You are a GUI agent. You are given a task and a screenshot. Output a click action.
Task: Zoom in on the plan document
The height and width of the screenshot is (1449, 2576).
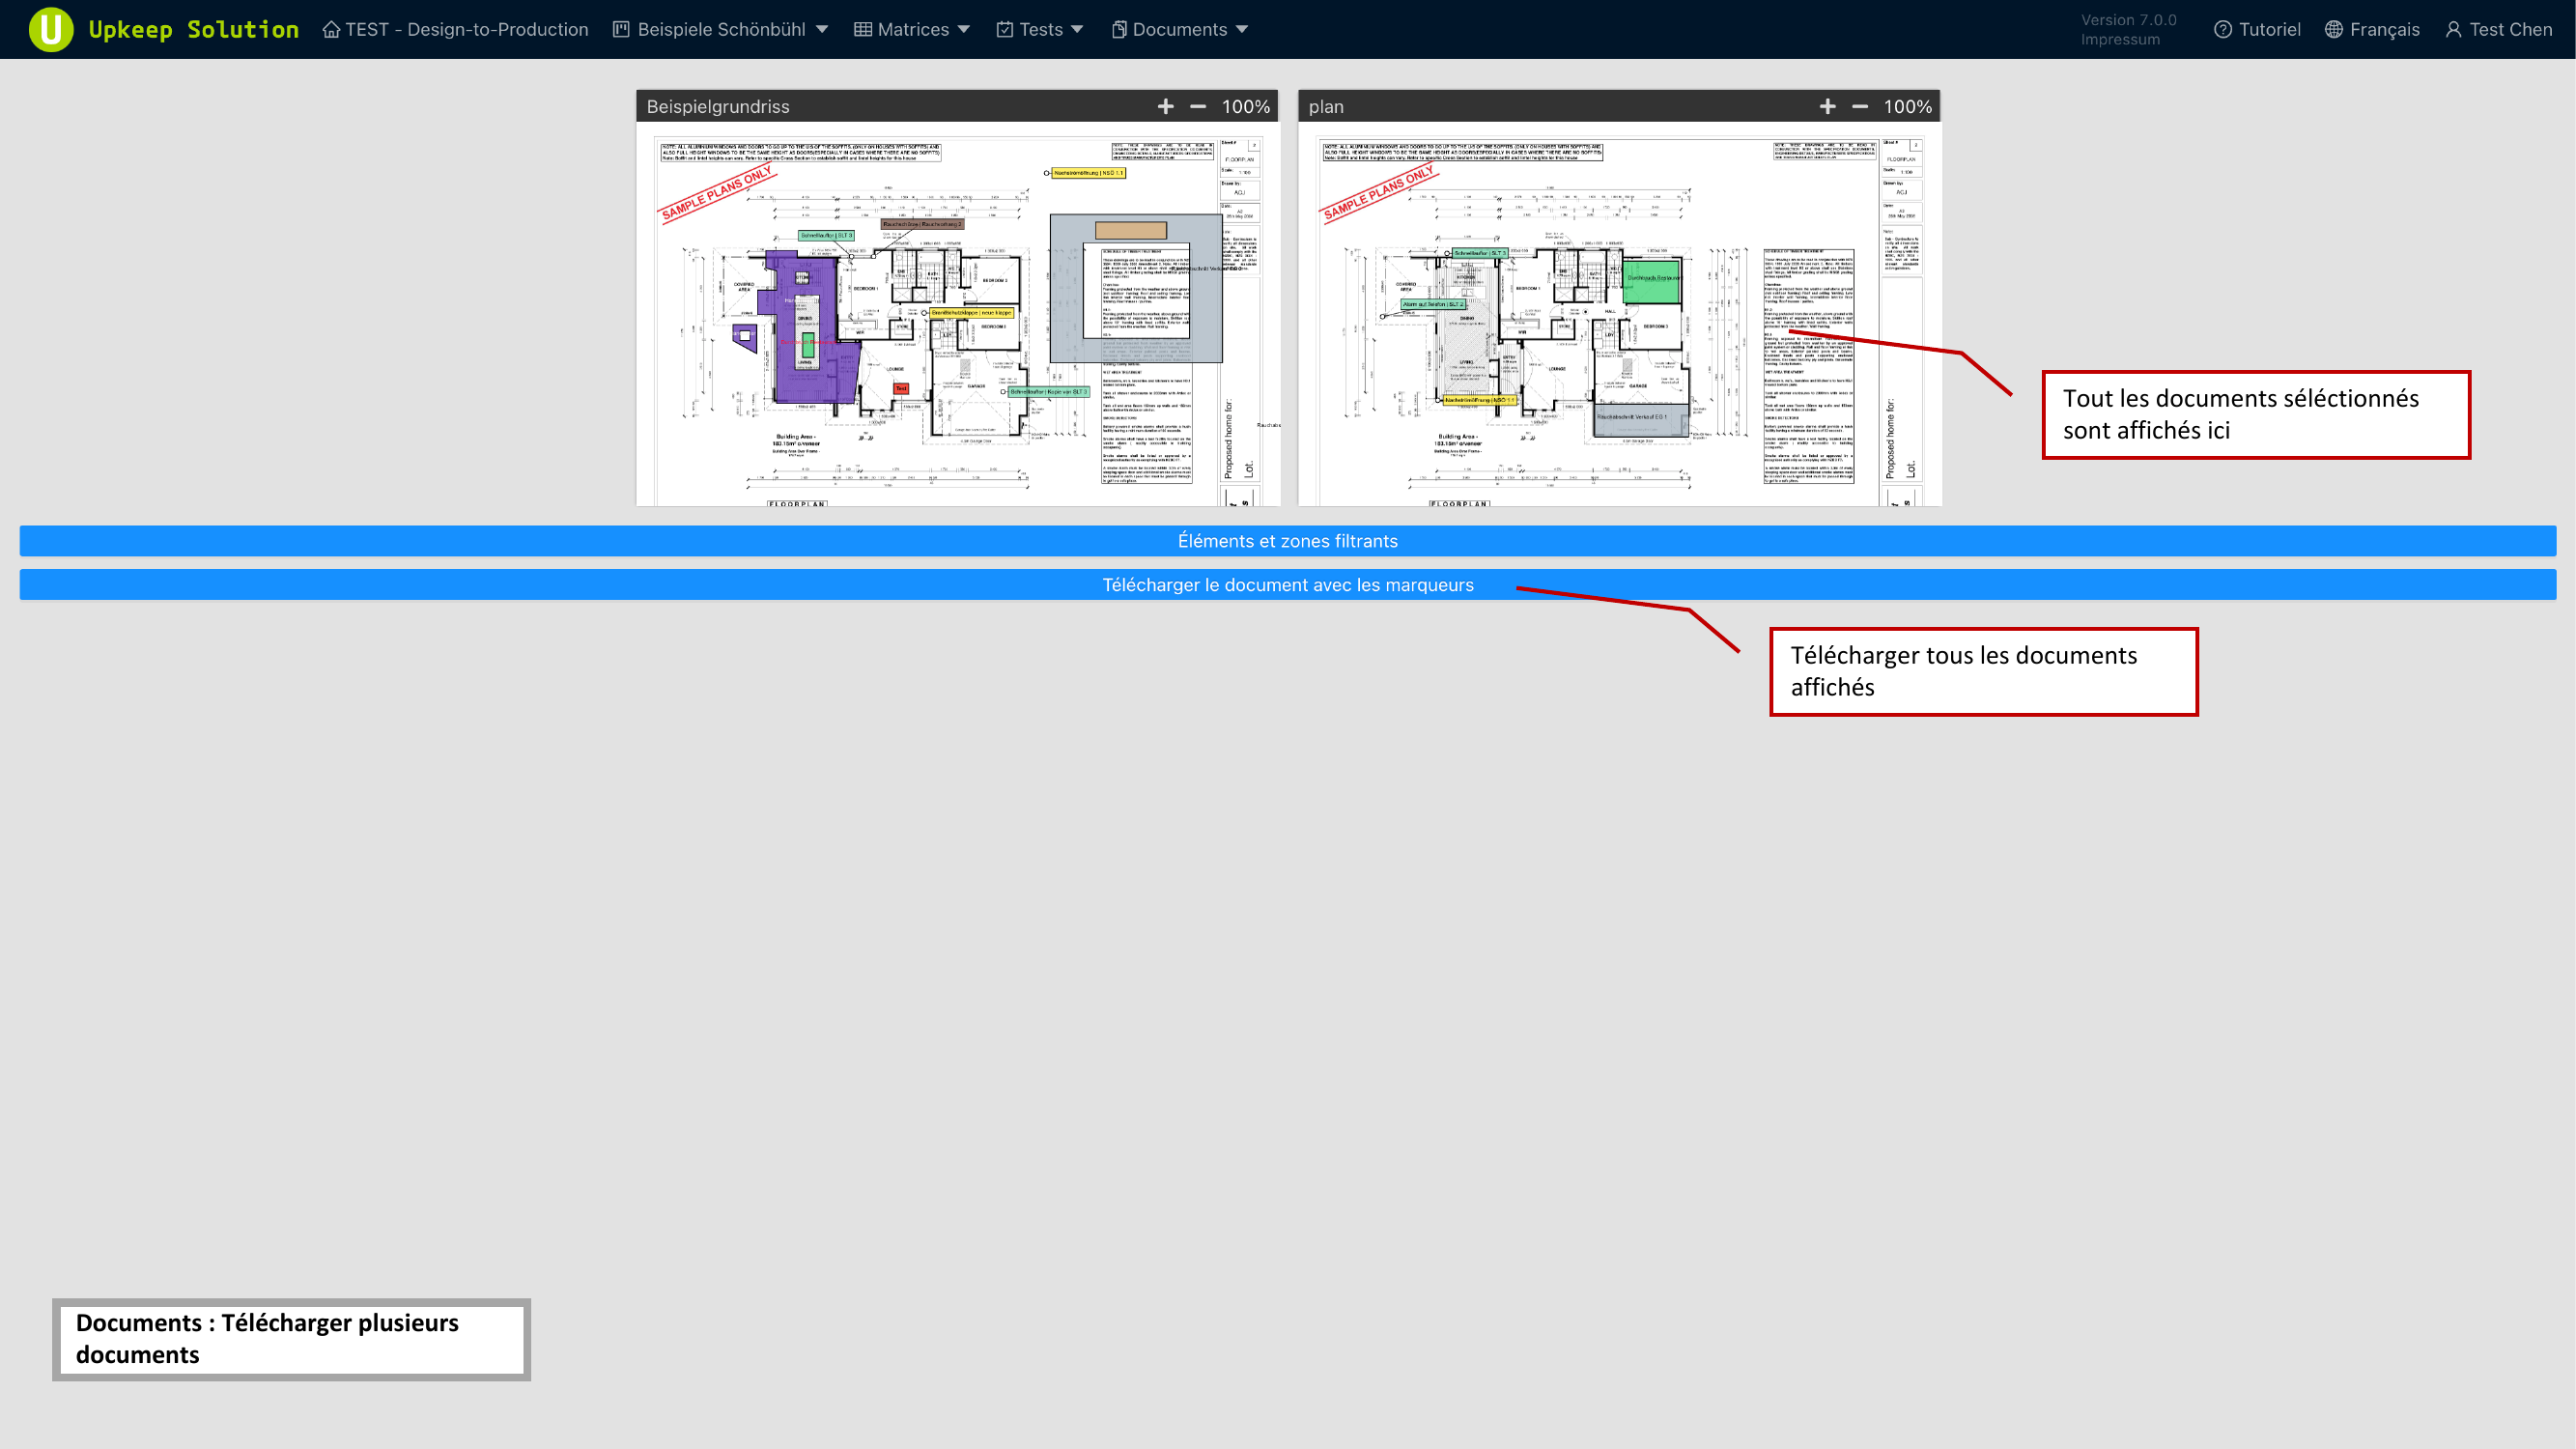click(x=1827, y=106)
